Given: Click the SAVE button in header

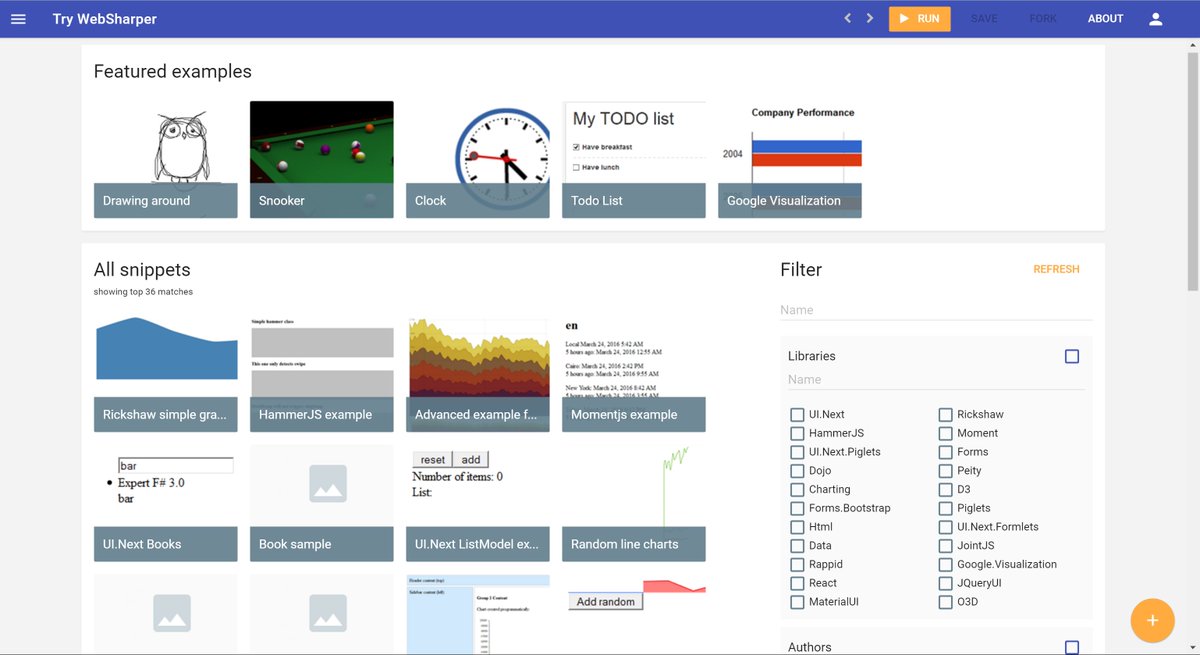Looking at the screenshot, I should tap(984, 19).
